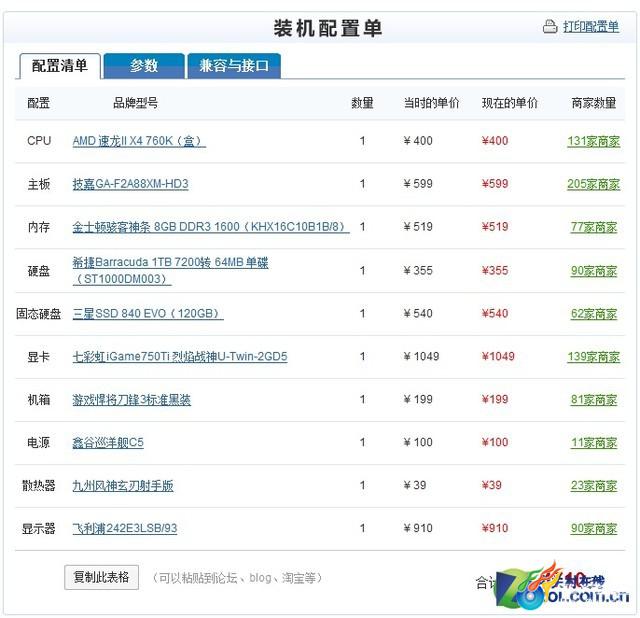Screen dimensions: 640x618
Task: Click the 77家商家 merchants link
Action: click(x=594, y=227)
